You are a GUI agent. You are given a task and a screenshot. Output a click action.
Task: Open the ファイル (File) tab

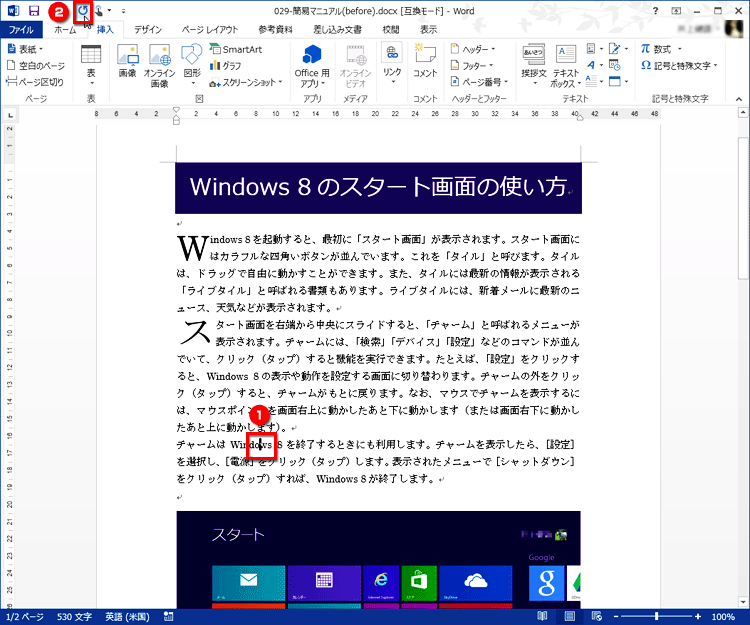click(21, 30)
